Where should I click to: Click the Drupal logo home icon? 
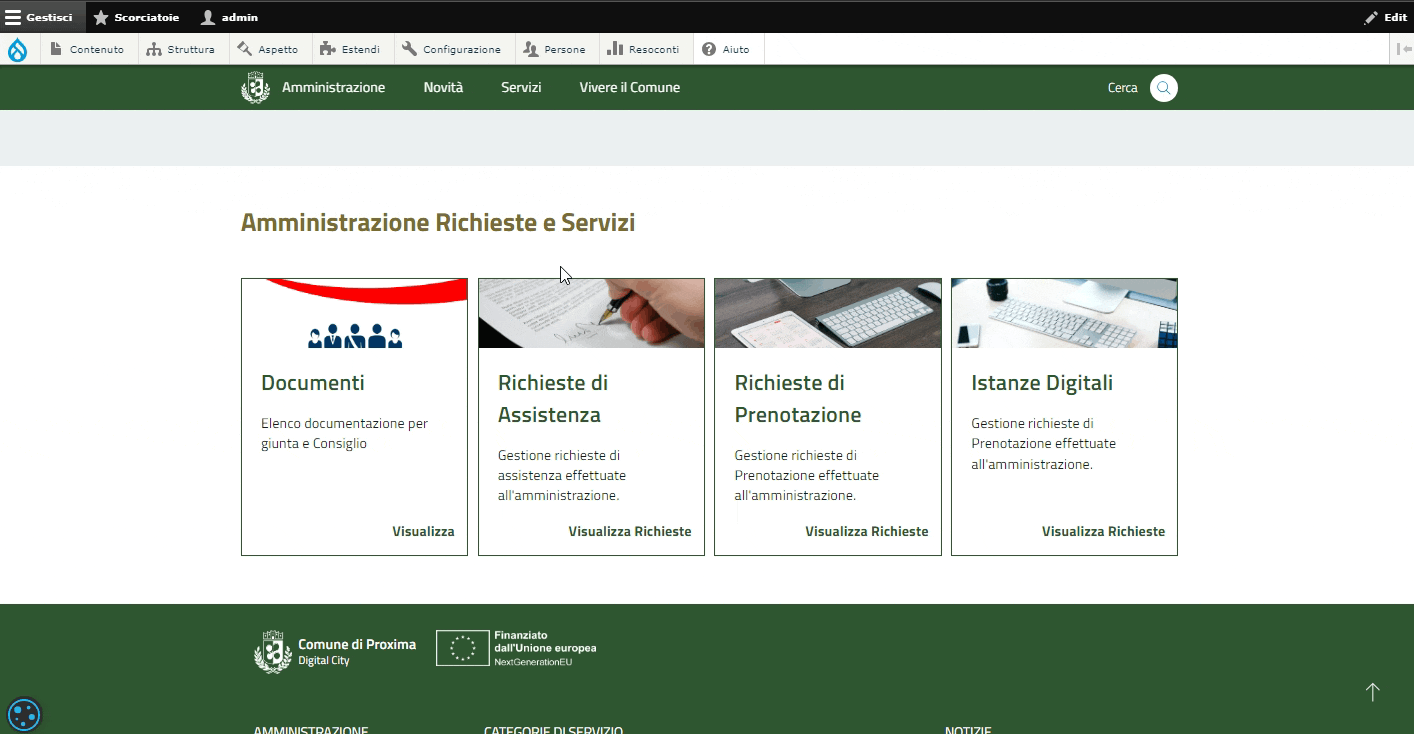pos(18,49)
